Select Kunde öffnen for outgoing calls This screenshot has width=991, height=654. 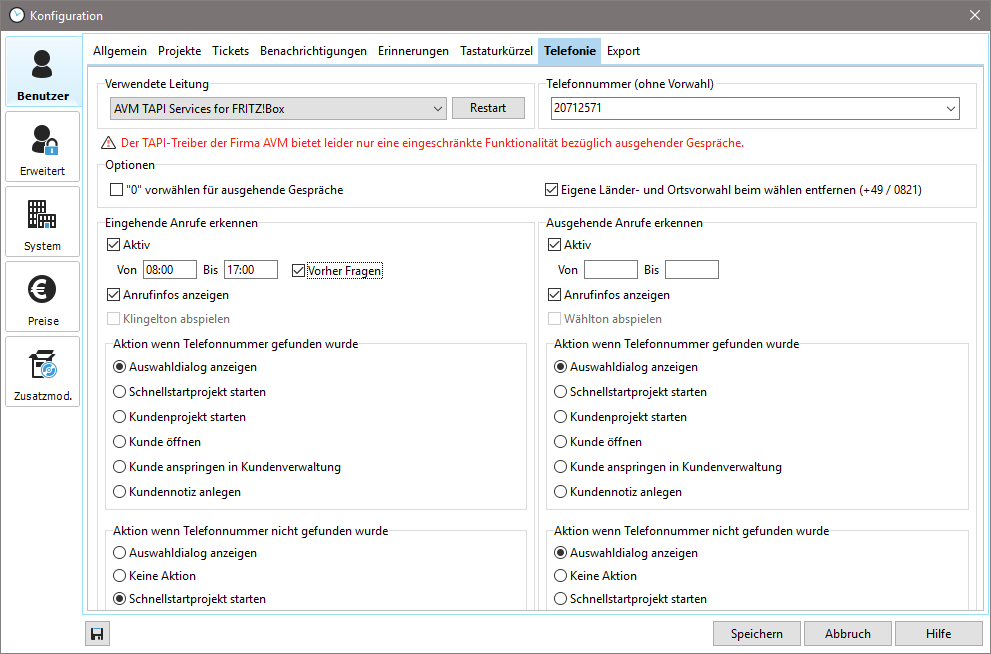tap(561, 442)
